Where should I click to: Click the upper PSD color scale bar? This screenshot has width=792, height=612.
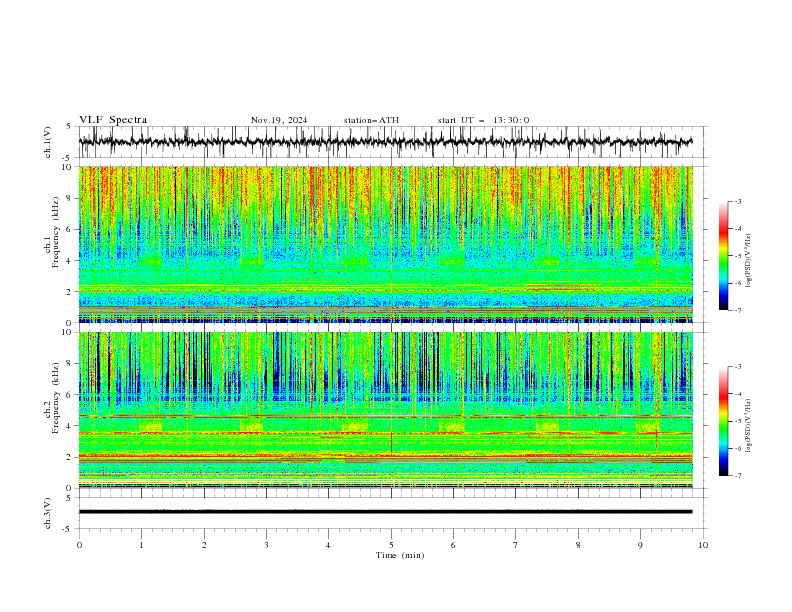[724, 256]
